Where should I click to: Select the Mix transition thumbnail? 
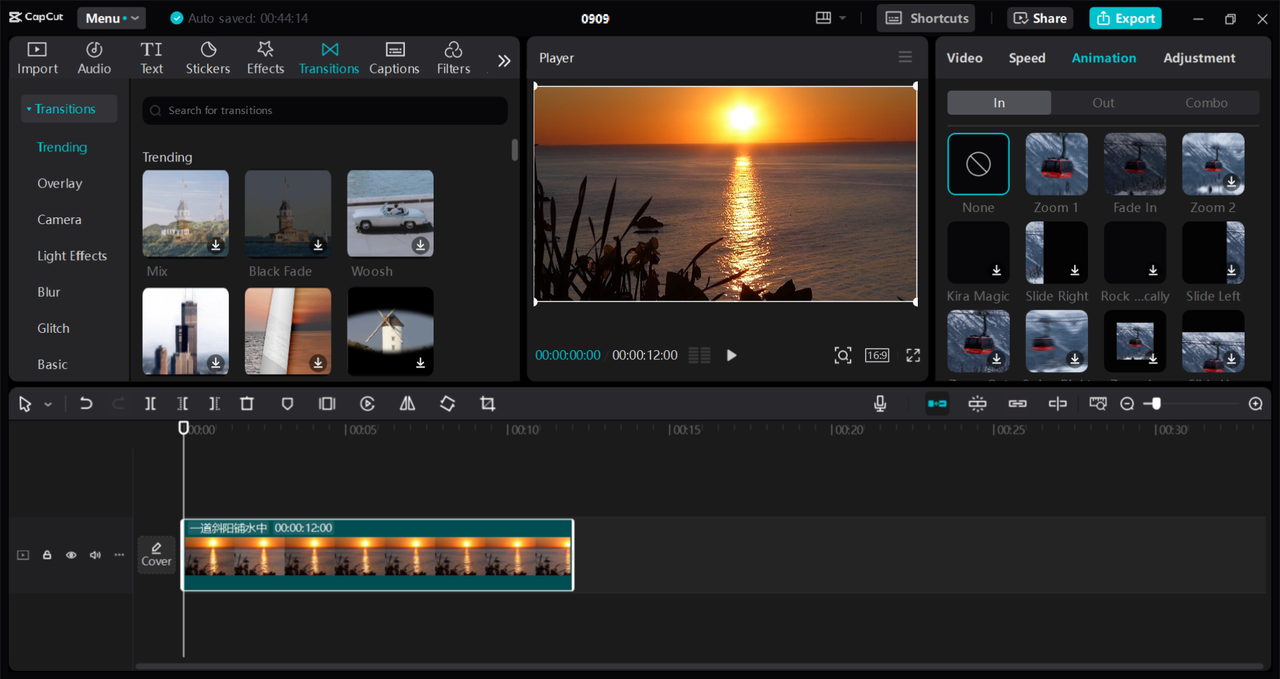point(185,213)
